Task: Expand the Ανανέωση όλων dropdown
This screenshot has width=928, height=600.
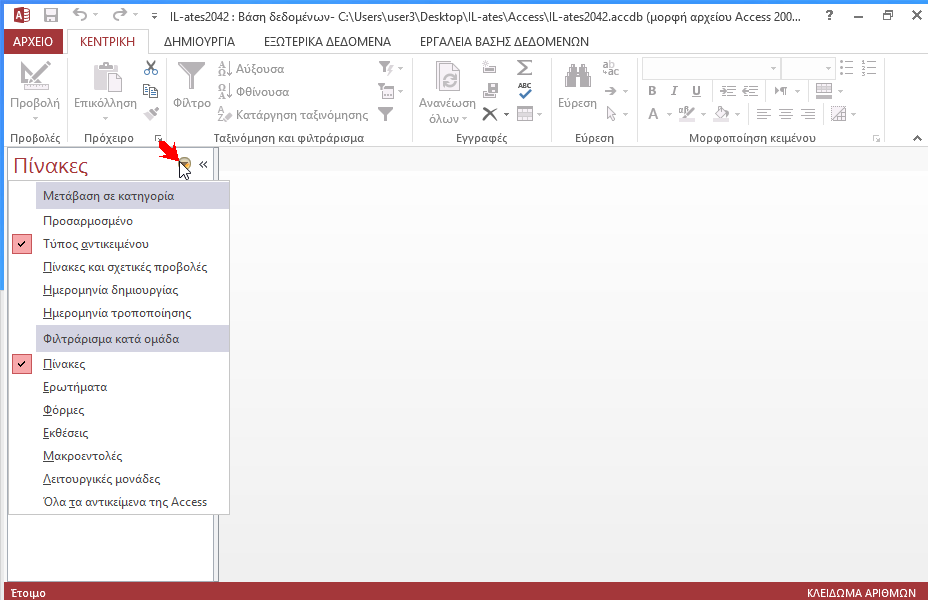Action: [465, 119]
